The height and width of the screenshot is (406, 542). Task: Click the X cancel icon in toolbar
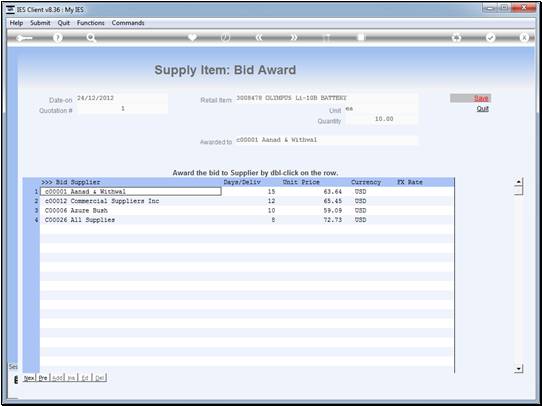click(524, 38)
